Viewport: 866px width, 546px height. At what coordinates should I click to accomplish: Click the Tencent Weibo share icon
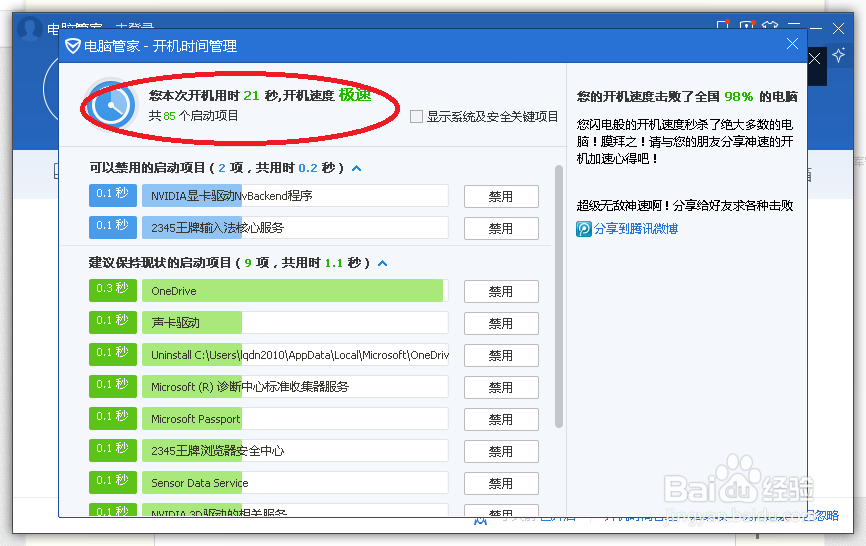(583, 229)
